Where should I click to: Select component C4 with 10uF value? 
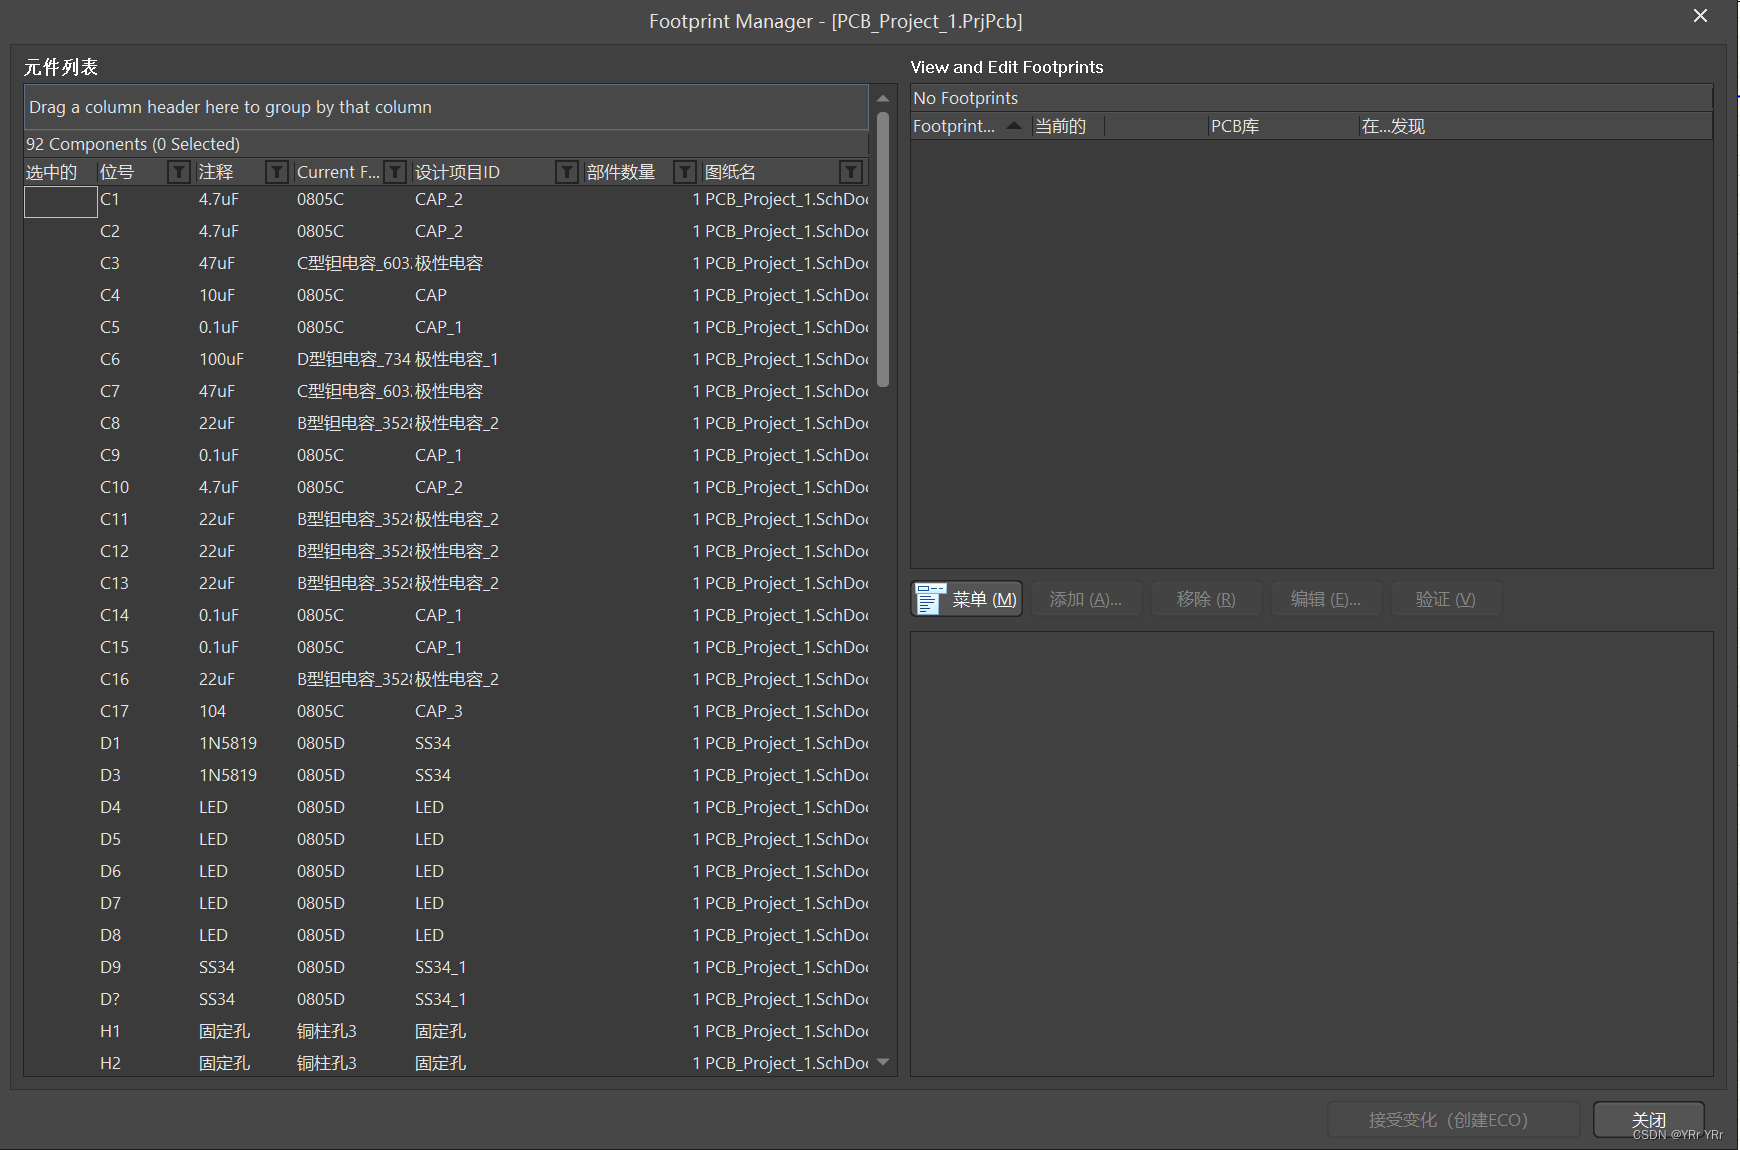point(446,295)
